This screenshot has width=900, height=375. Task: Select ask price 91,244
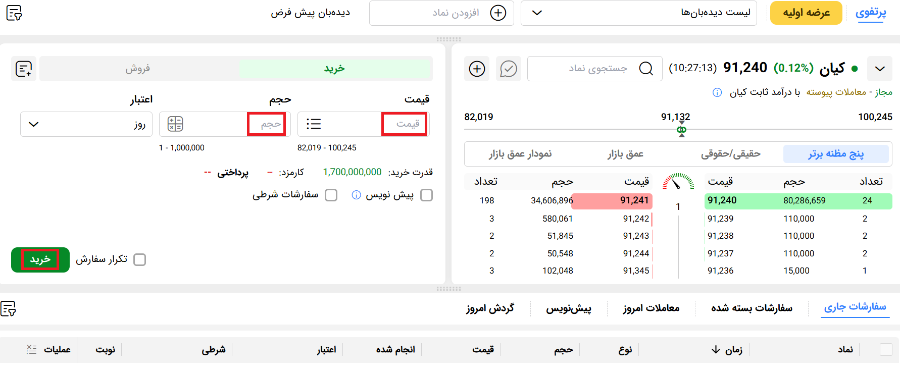(635, 253)
